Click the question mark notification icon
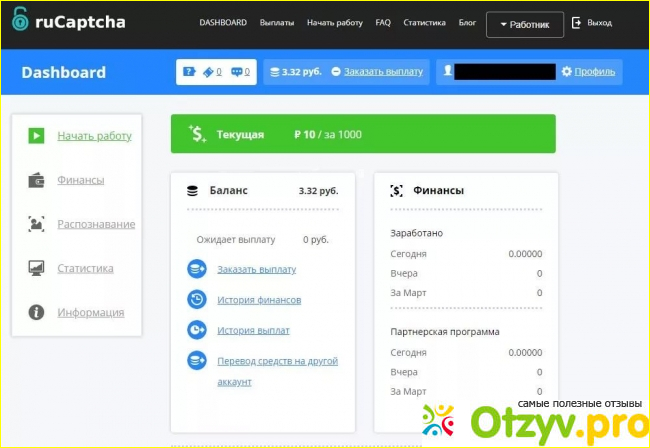The image size is (650, 448). tap(188, 72)
